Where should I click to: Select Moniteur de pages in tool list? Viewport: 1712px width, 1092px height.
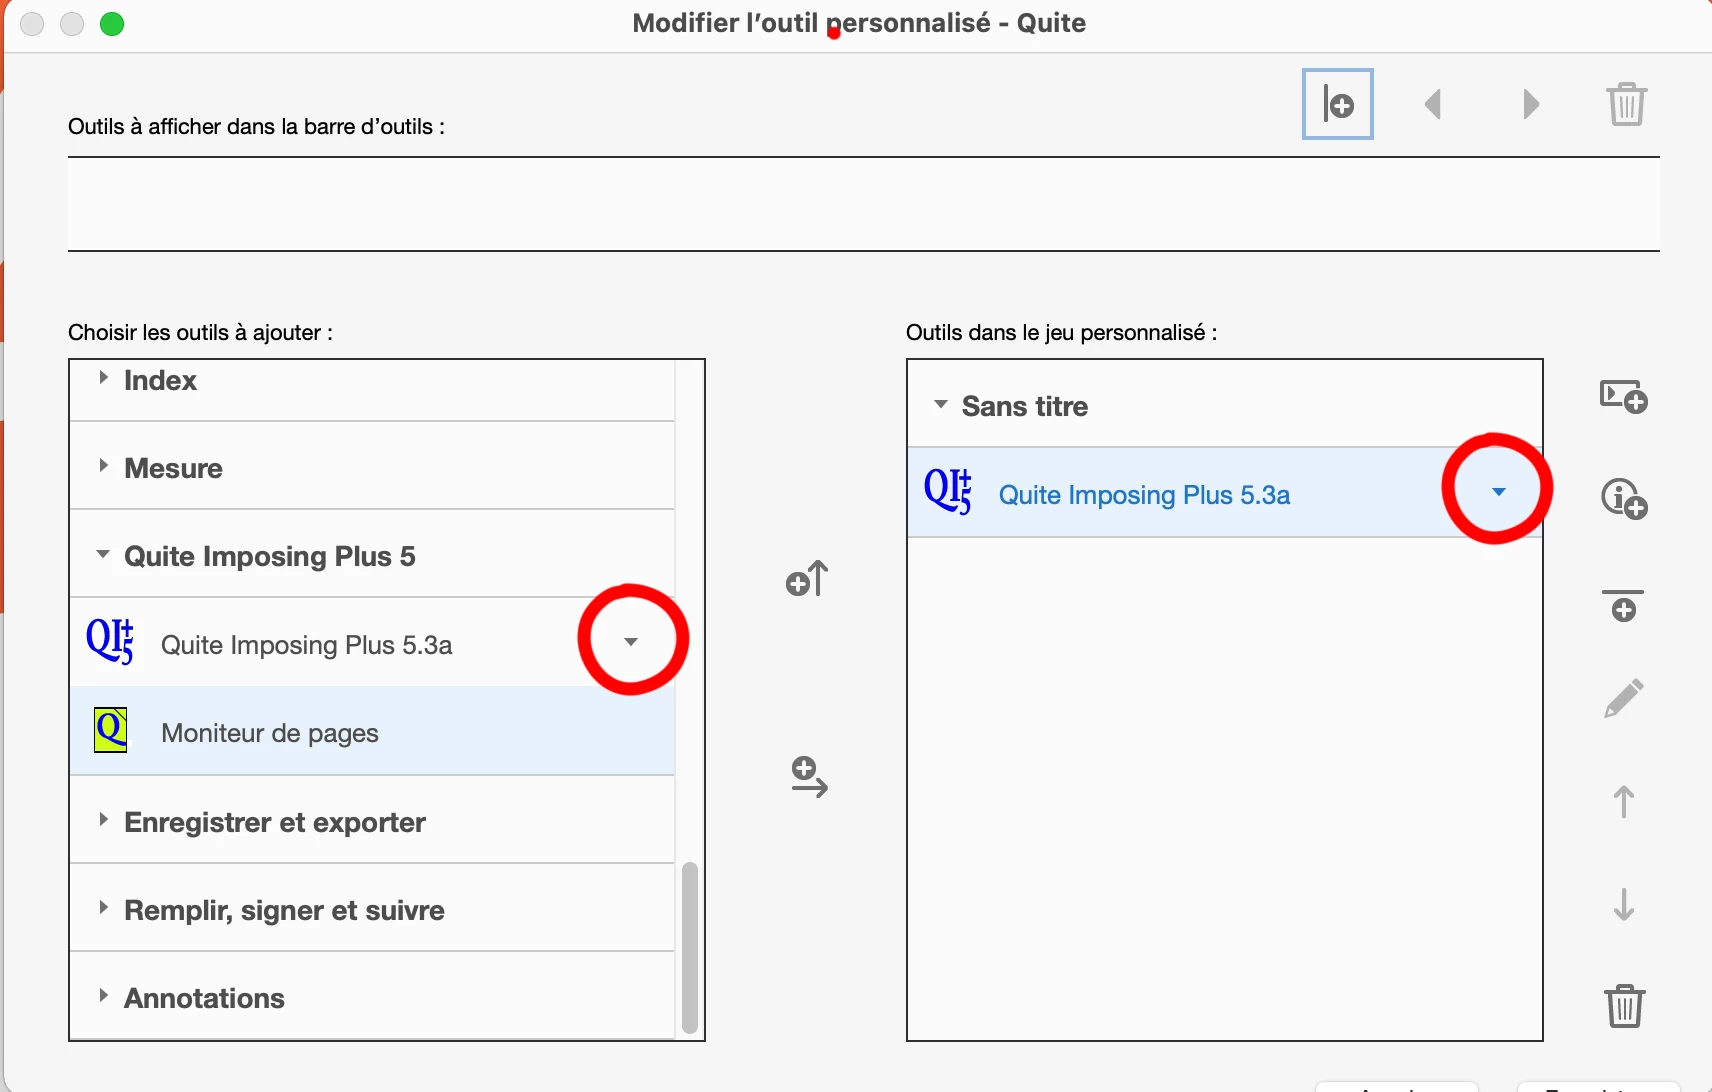pos(372,731)
